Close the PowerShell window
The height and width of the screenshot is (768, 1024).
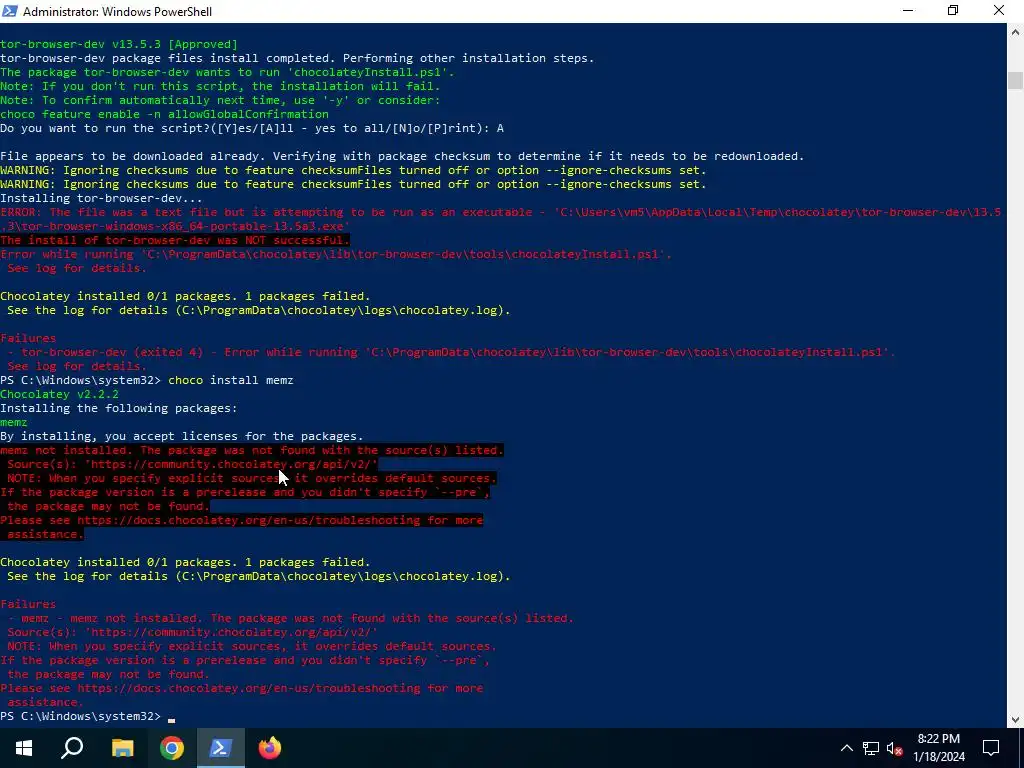(x=999, y=11)
